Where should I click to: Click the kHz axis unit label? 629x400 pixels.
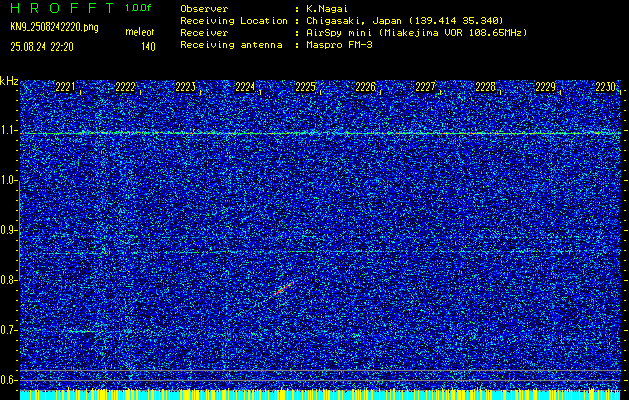[x=9, y=81]
